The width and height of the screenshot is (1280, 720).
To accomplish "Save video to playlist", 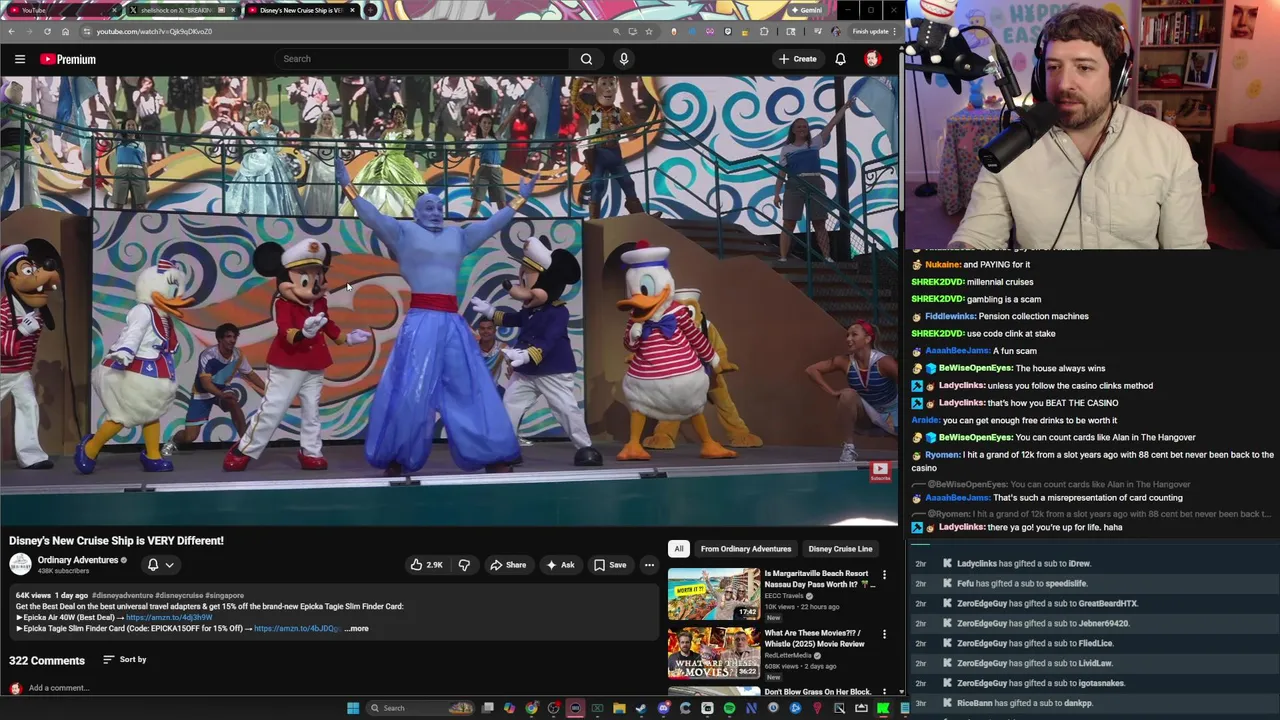I will tap(610, 565).
